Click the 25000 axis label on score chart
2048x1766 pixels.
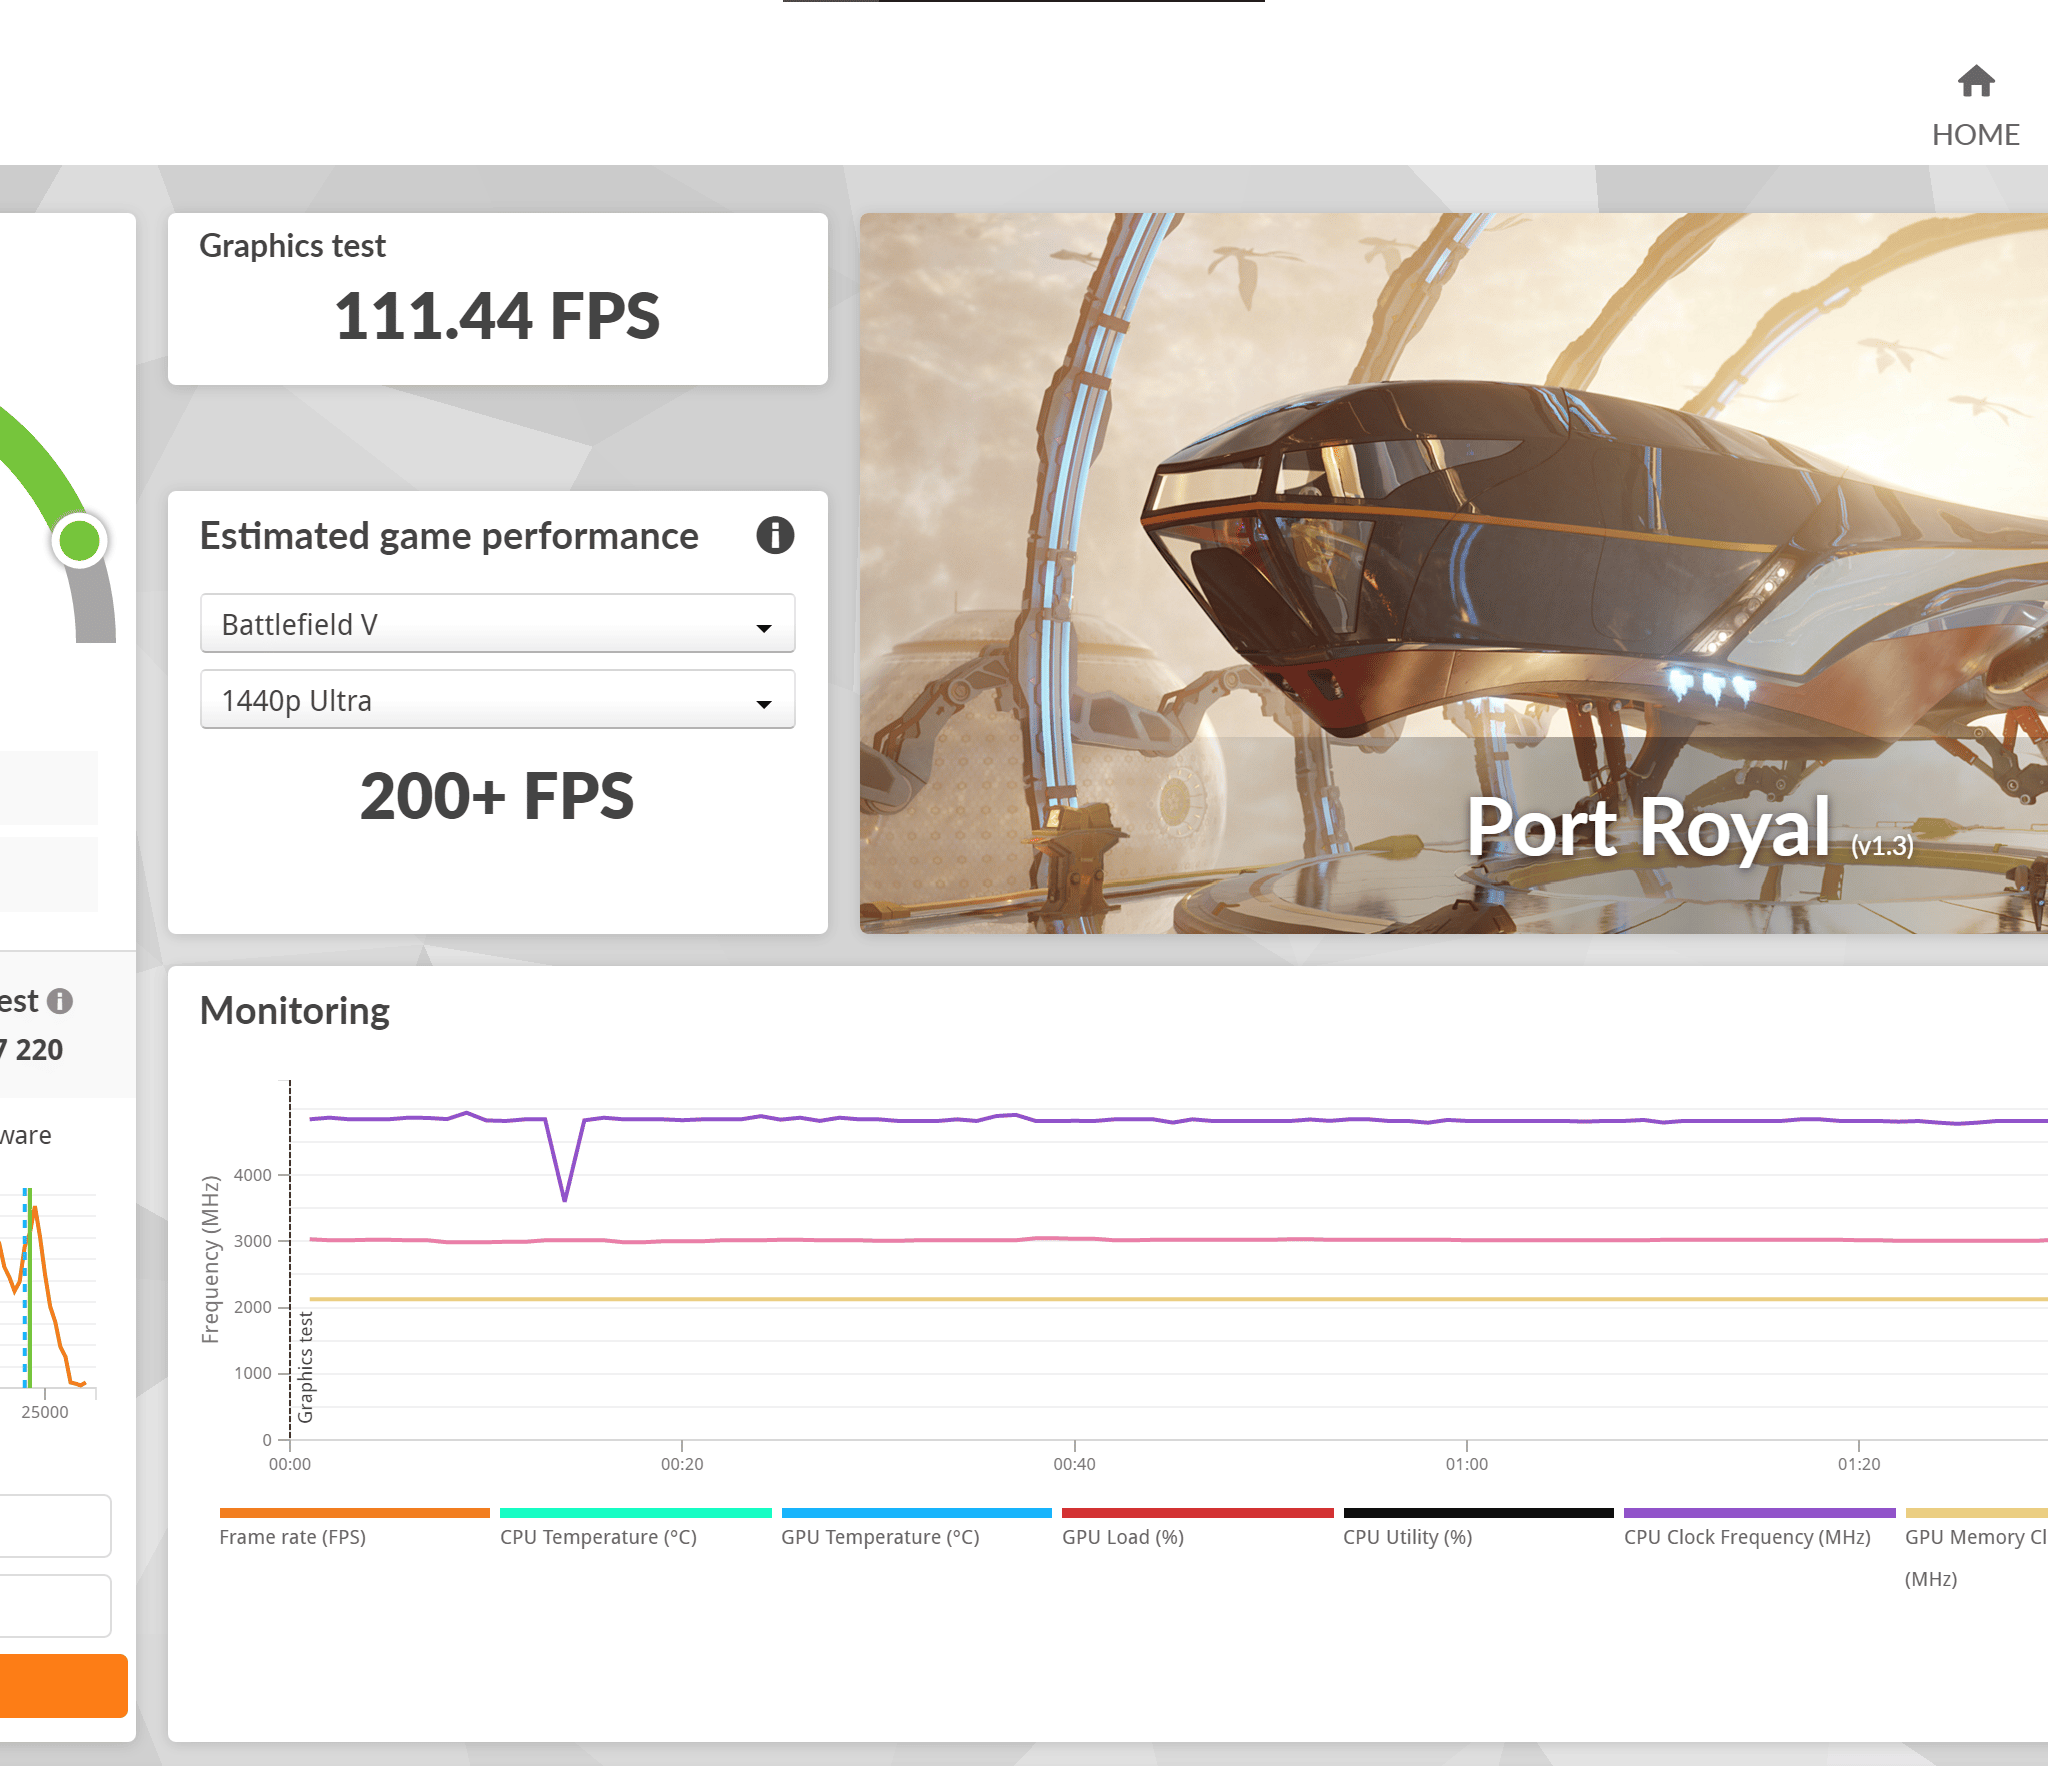(45, 1412)
